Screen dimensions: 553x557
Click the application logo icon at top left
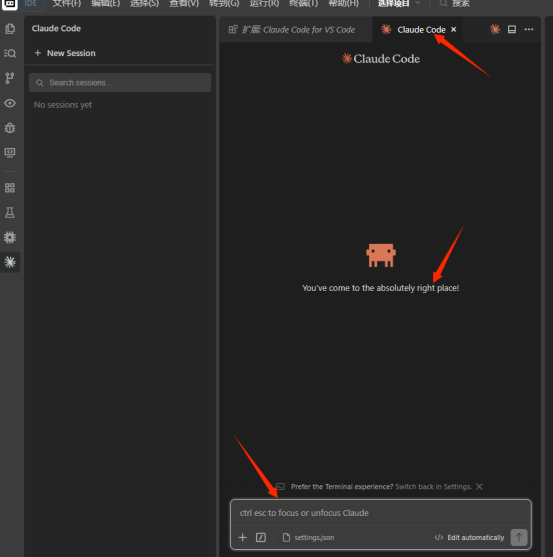pyautogui.click(x=10, y=4)
